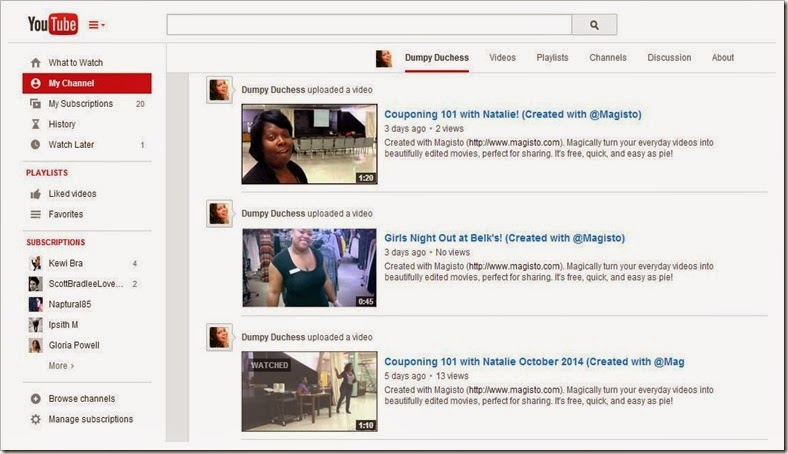Expand More subscriptions list
788x454 pixels.
pos(61,366)
